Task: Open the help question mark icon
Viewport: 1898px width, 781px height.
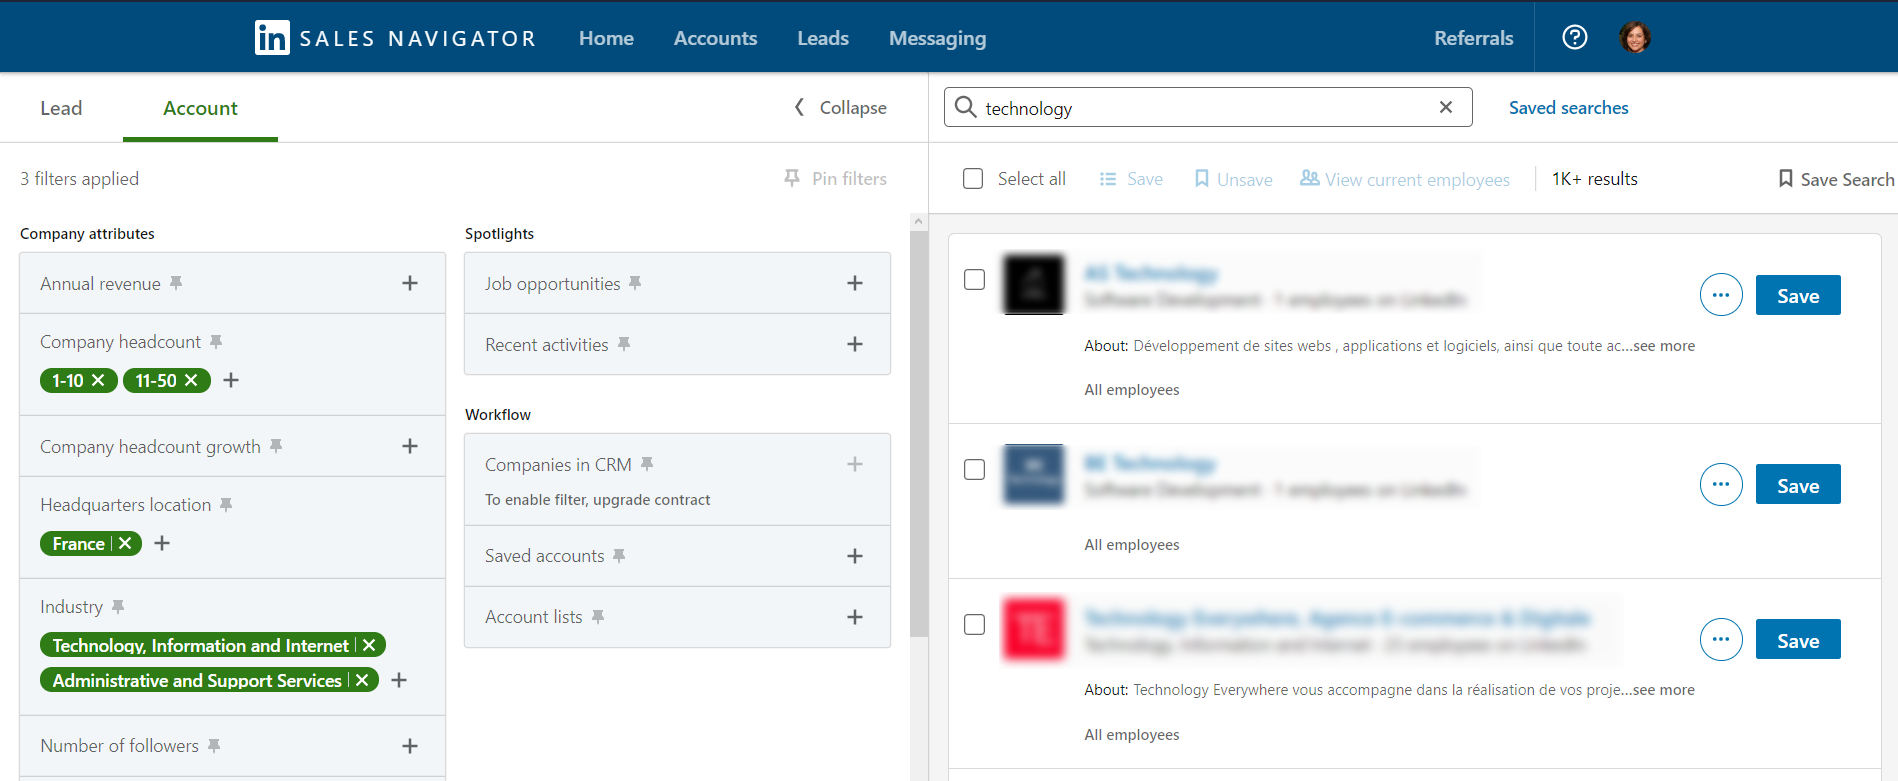Action: click(1574, 37)
